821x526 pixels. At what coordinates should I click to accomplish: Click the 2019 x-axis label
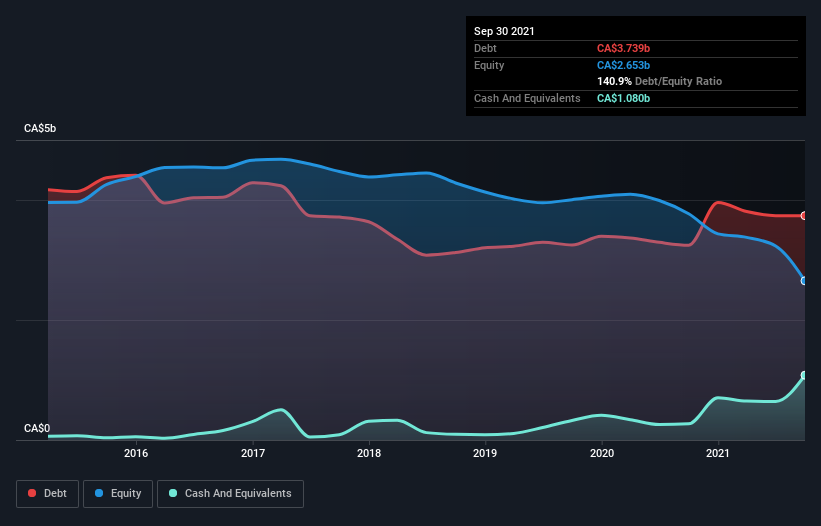[x=485, y=453]
